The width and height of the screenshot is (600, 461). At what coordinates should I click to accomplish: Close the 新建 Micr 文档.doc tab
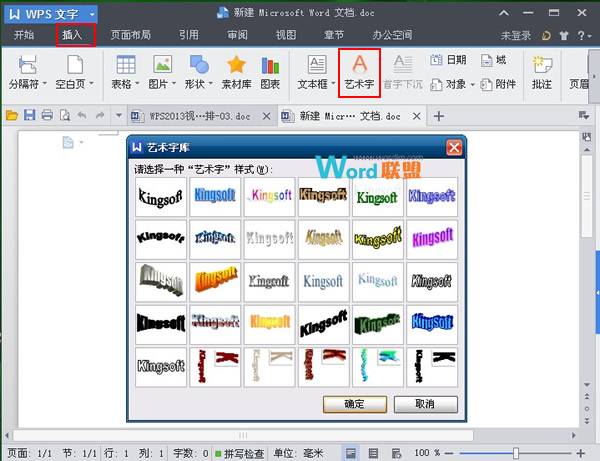click(x=417, y=116)
